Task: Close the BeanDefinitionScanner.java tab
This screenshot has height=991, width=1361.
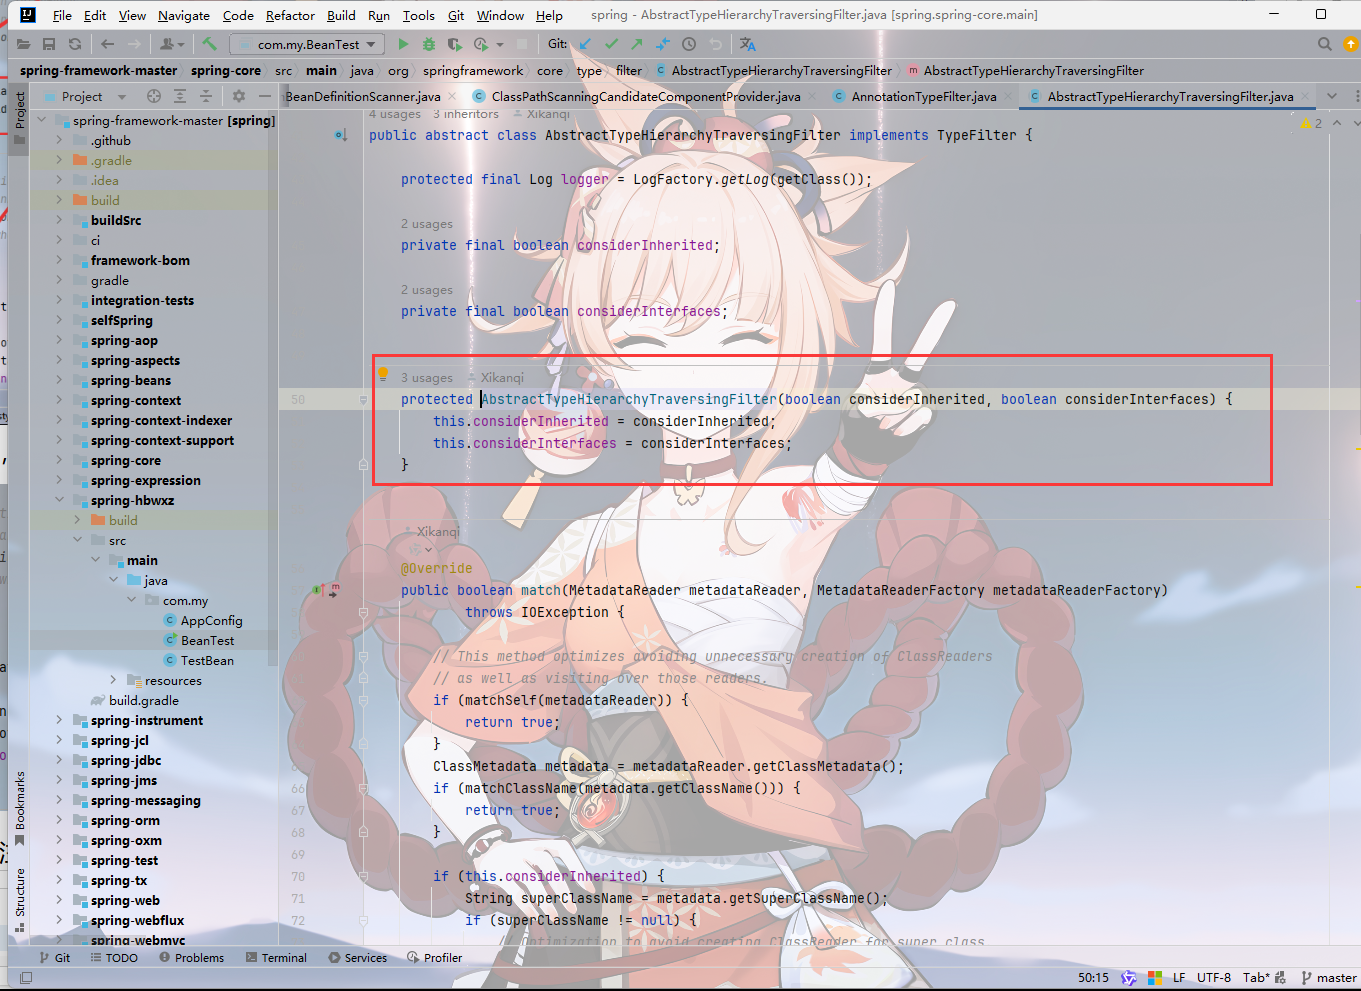Action: click(452, 96)
